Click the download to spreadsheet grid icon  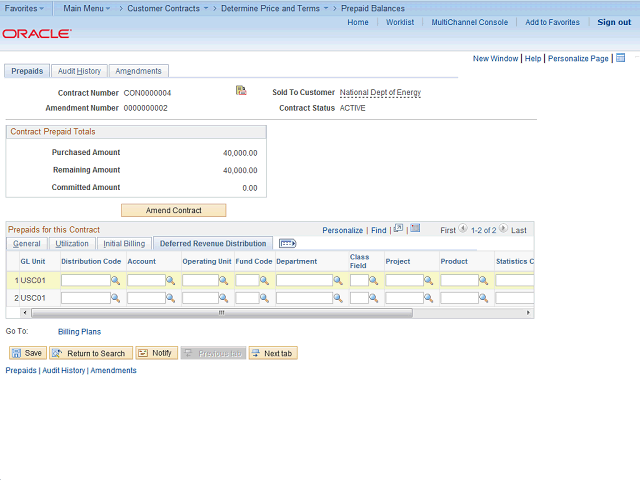pos(415,229)
